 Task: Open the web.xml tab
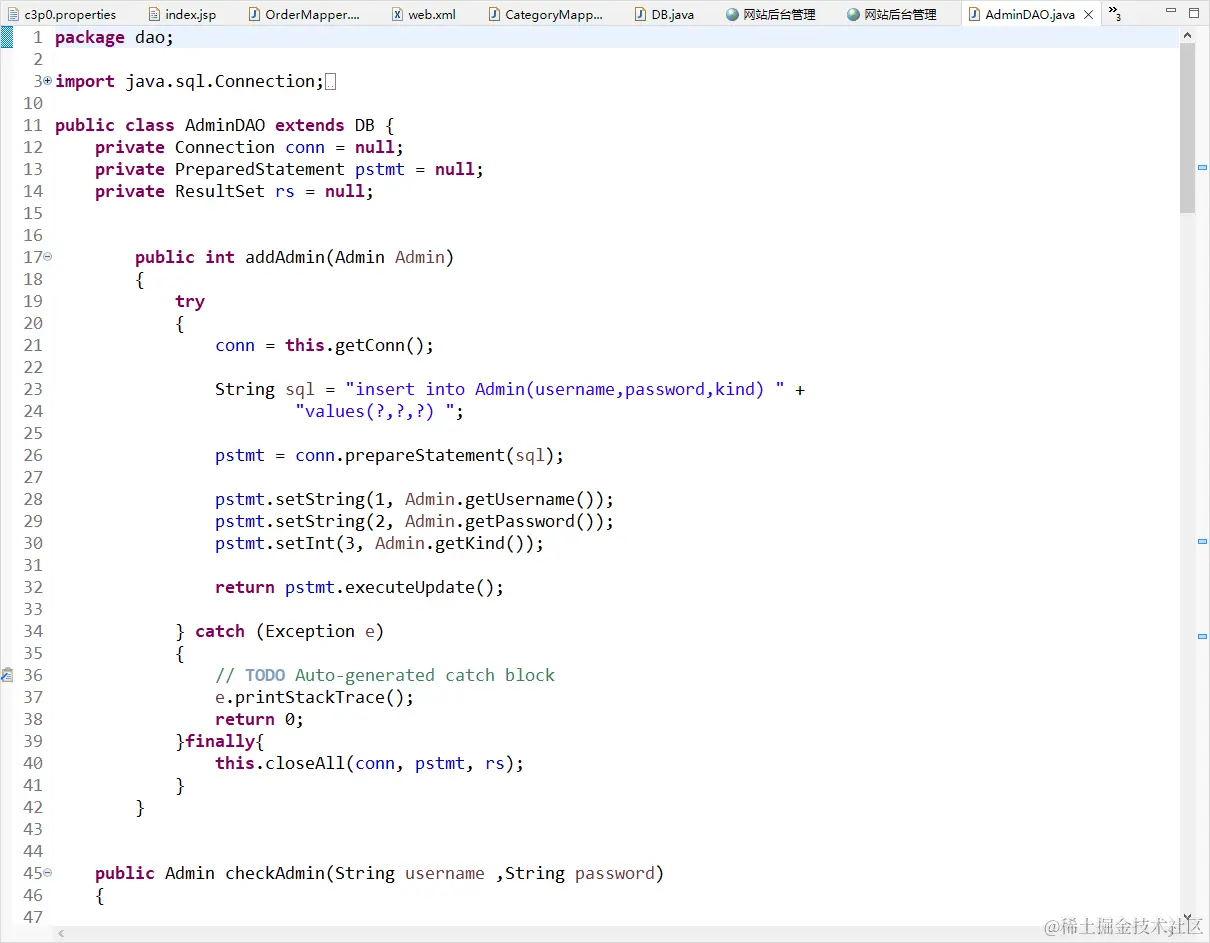pyautogui.click(x=424, y=14)
